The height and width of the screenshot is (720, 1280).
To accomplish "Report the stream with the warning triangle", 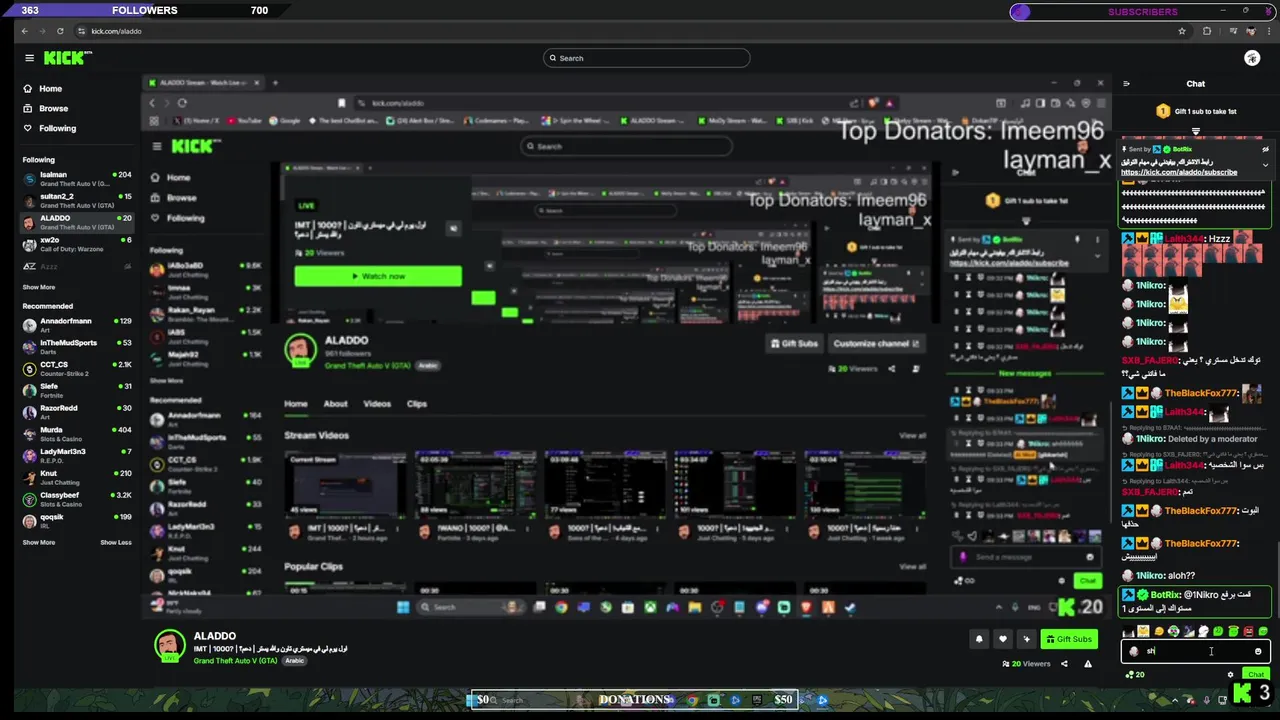I will click(1088, 664).
